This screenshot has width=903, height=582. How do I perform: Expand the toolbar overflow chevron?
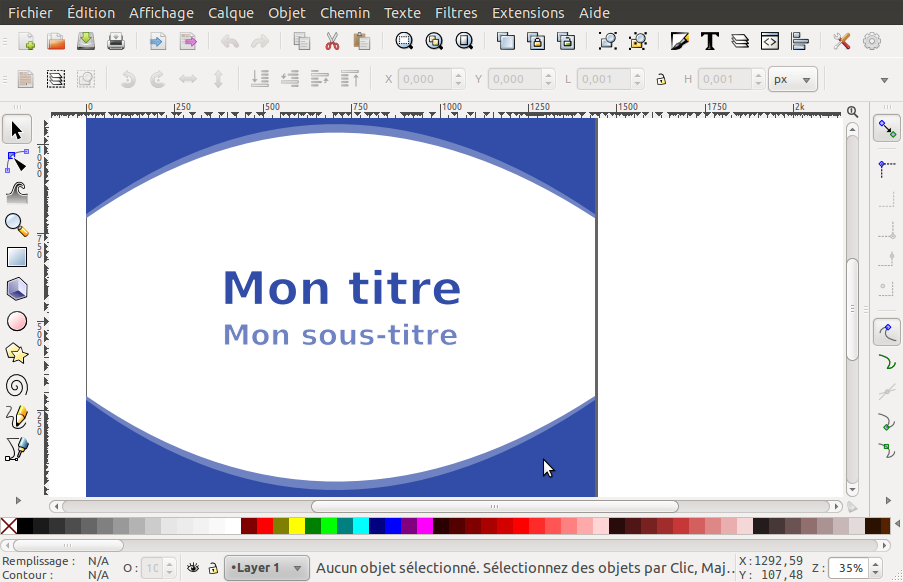[884, 79]
